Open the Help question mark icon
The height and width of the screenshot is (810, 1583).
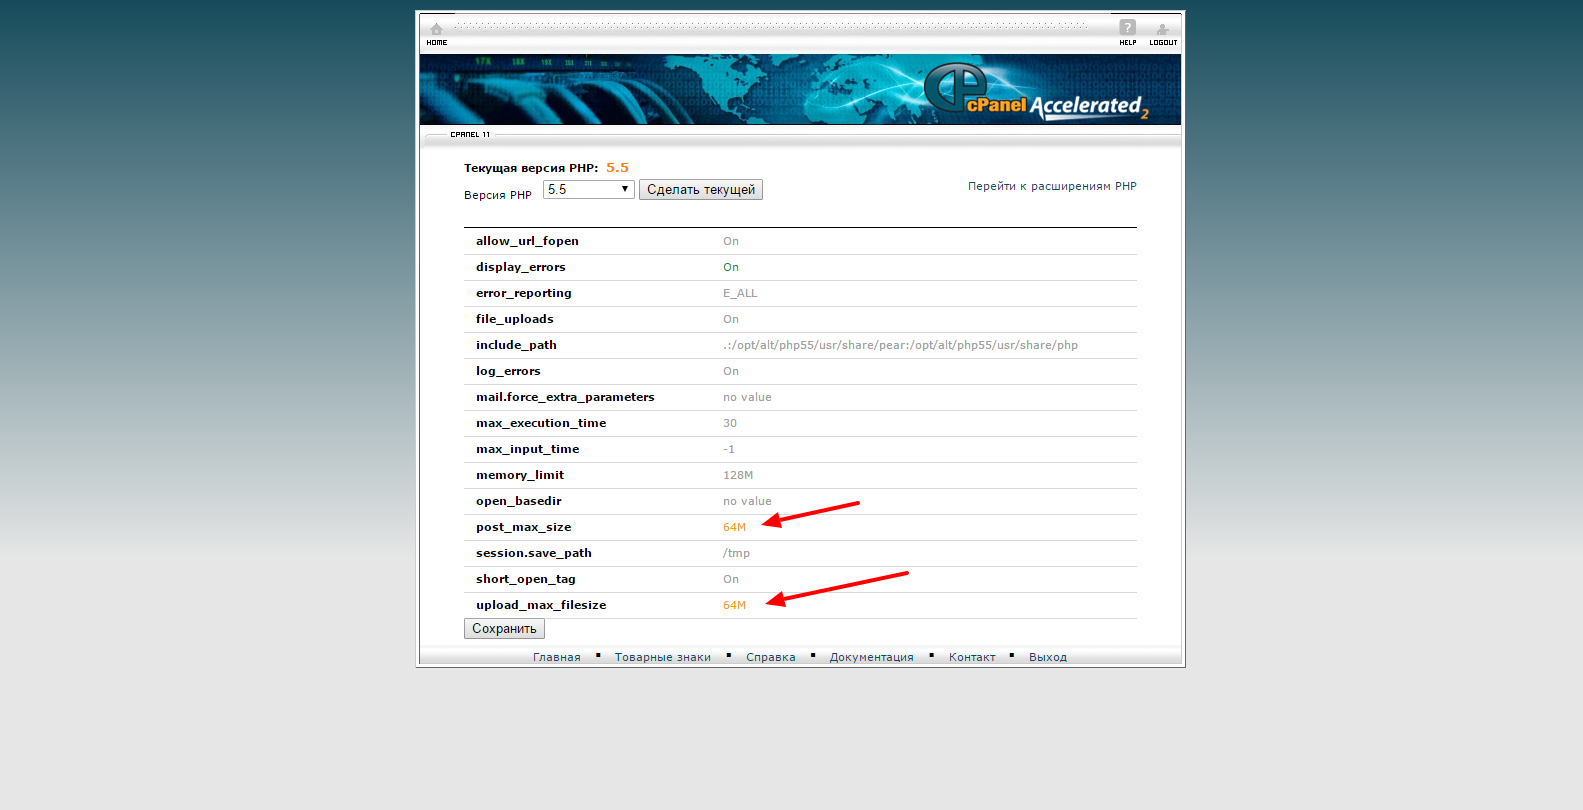point(1127,28)
